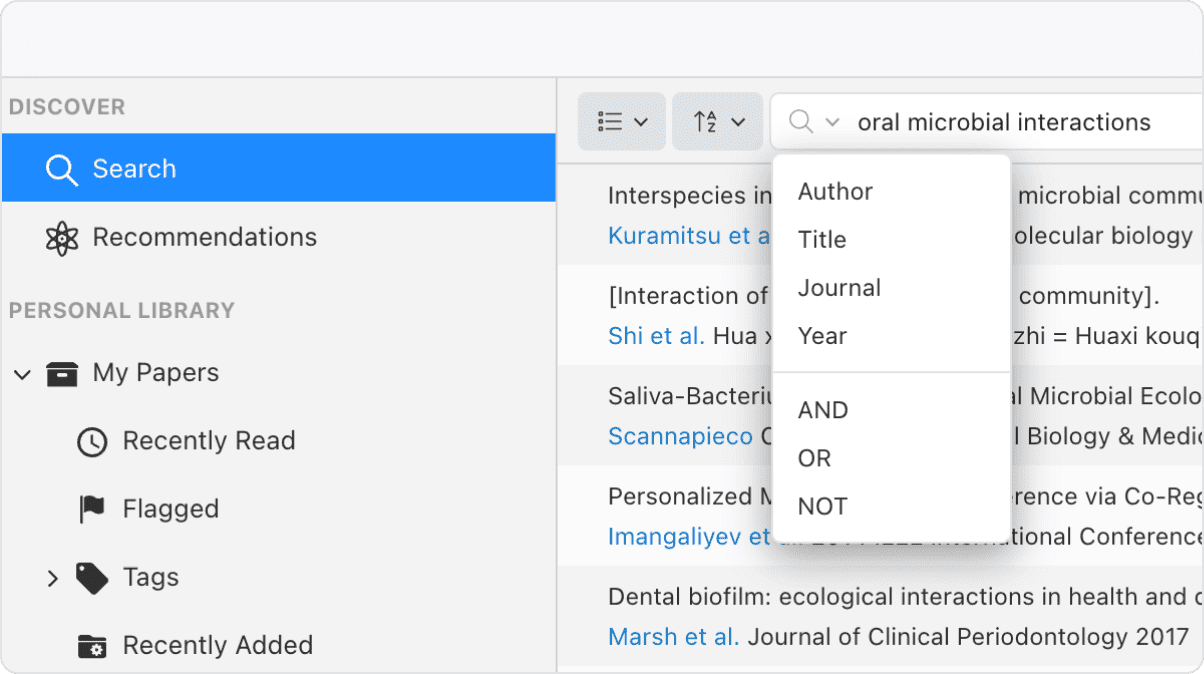Viewport: 1204px width, 674px height.
Task: Open the list view options dropdown
Action: [621, 121]
